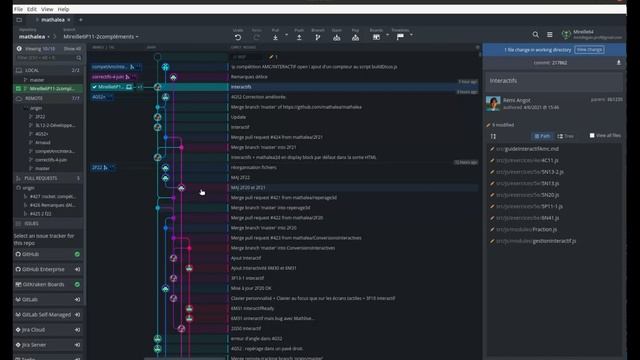Click the sort files icon in commit panel
The height and width of the screenshot is (360, 640).
[x=493, y=136]
